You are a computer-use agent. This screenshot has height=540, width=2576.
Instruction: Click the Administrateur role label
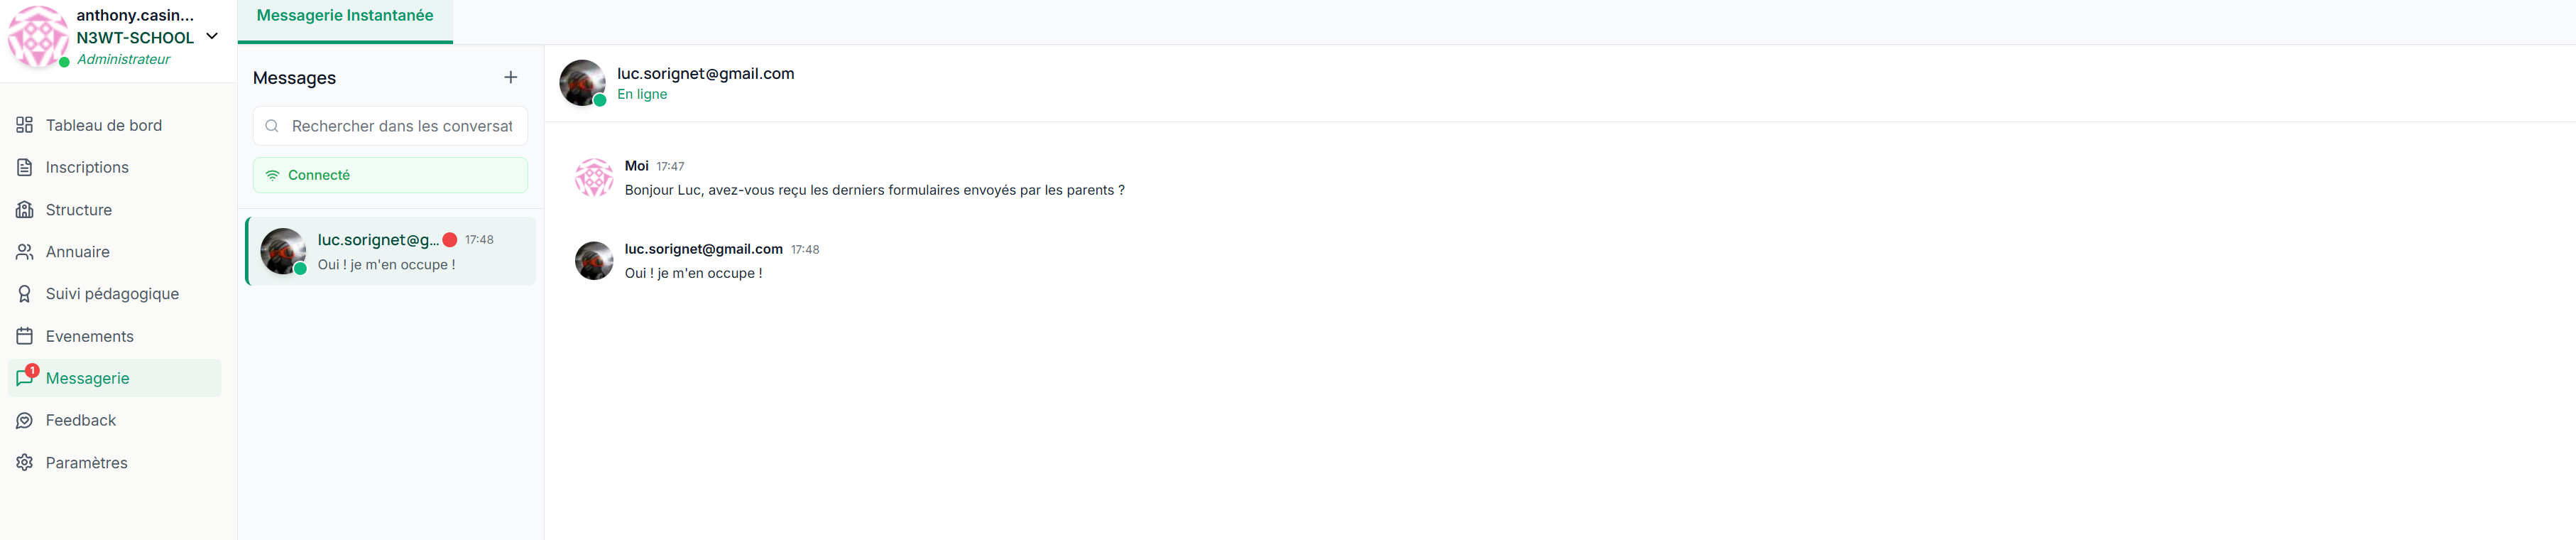click(x=123, y=59)
